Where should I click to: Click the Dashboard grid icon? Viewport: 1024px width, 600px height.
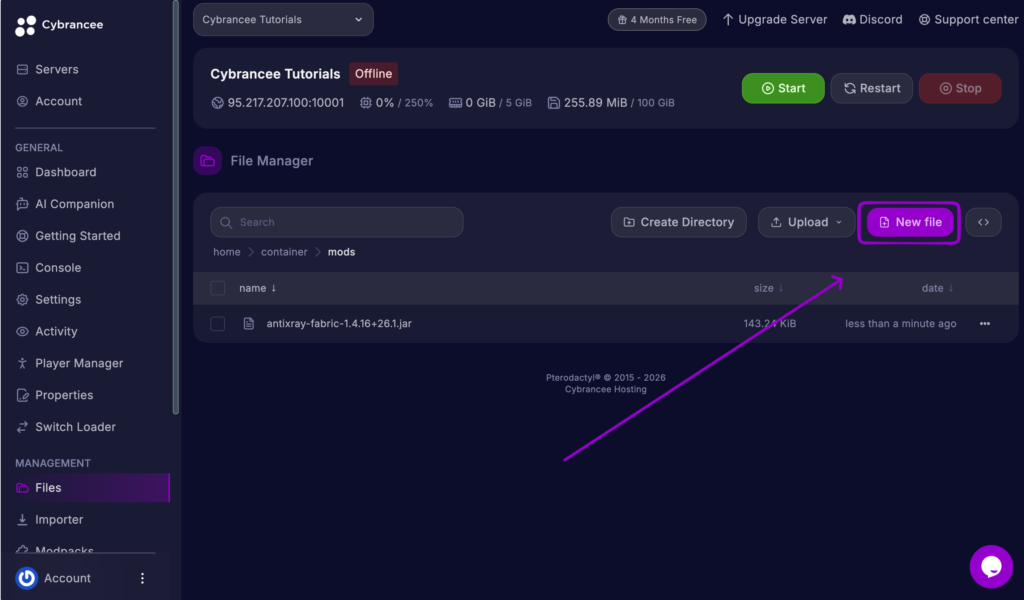(22, 172)
